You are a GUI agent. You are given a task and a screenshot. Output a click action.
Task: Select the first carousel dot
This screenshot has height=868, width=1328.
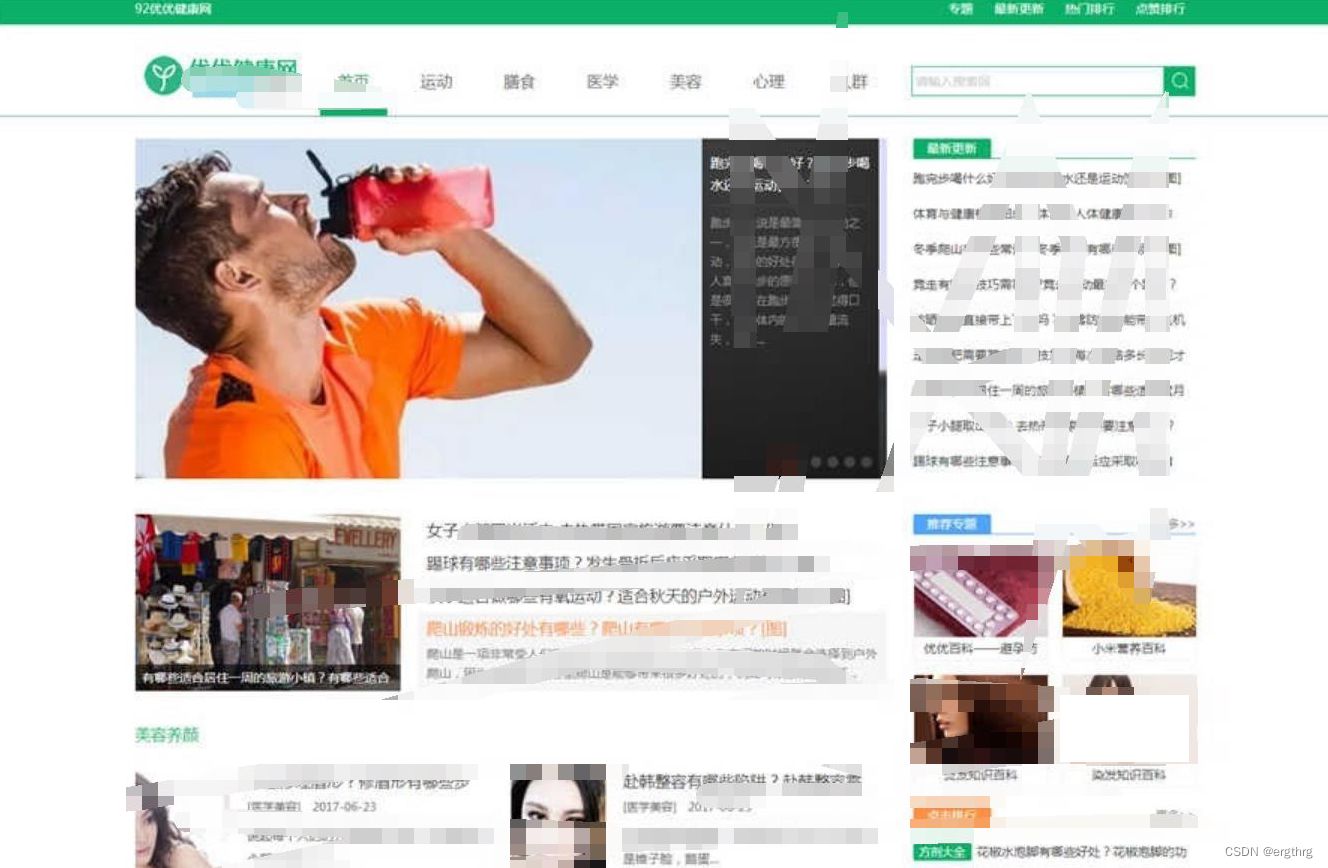(x=817, y=462)
